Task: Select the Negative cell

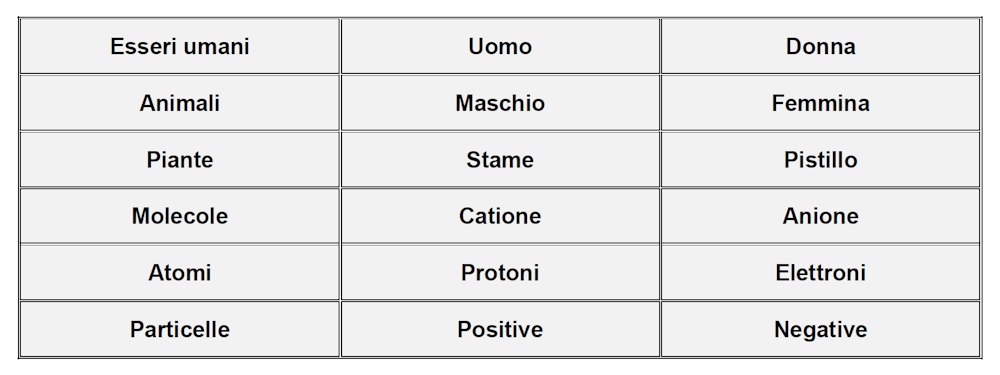Action: [x=820, y=329]
